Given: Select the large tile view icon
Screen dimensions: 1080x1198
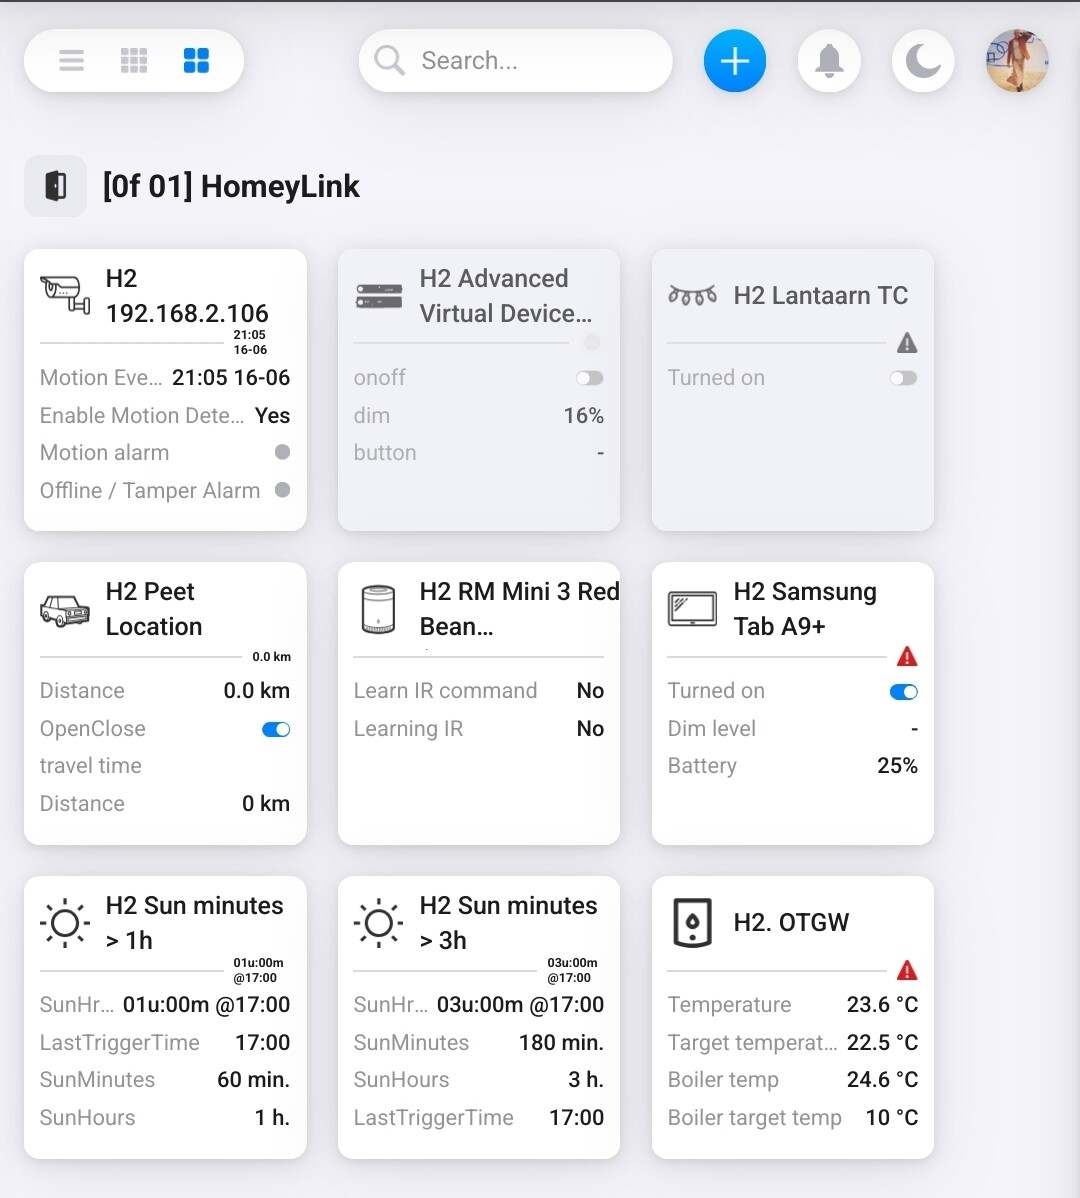Looking at the screenshot, I should tap(196, 60).
